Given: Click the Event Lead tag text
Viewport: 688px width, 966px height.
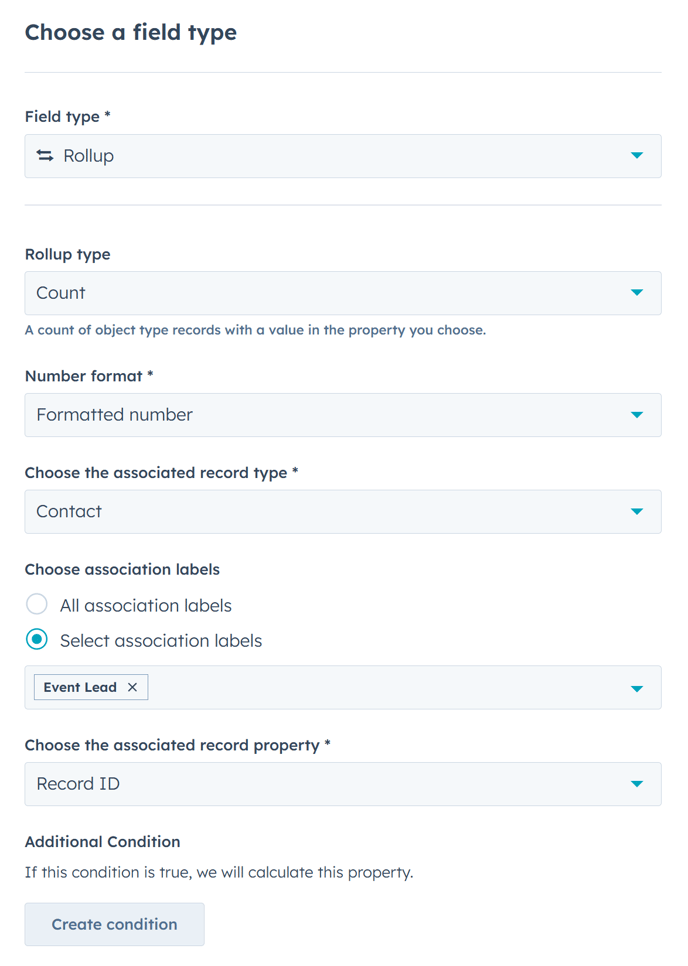Looking at the screenshot, I should tap(80, 687).
